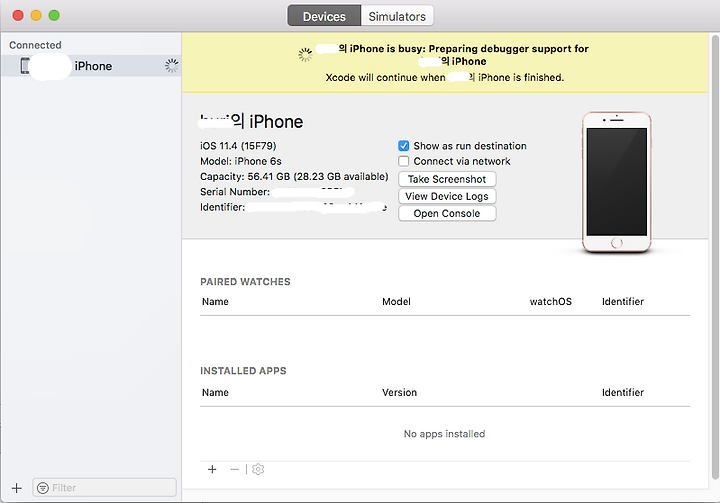Click the Version column header
This screenshot has width=720, height=503.
pyautogui.click(x=399, y=392)
